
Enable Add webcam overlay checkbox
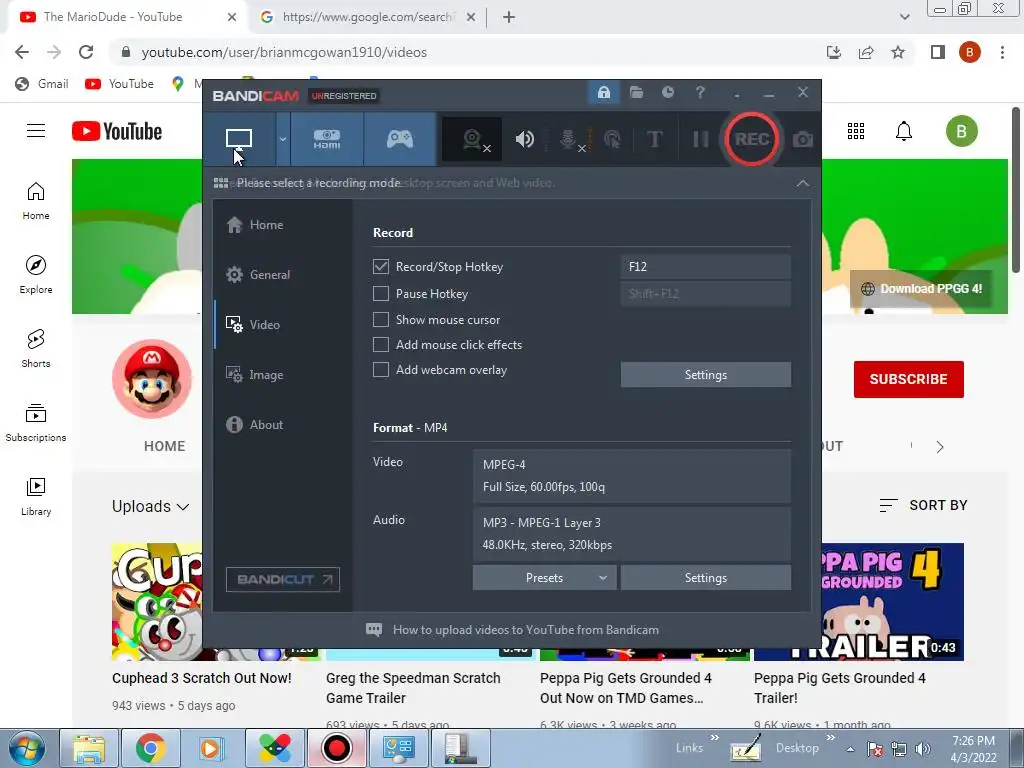[x=381, y=370]
